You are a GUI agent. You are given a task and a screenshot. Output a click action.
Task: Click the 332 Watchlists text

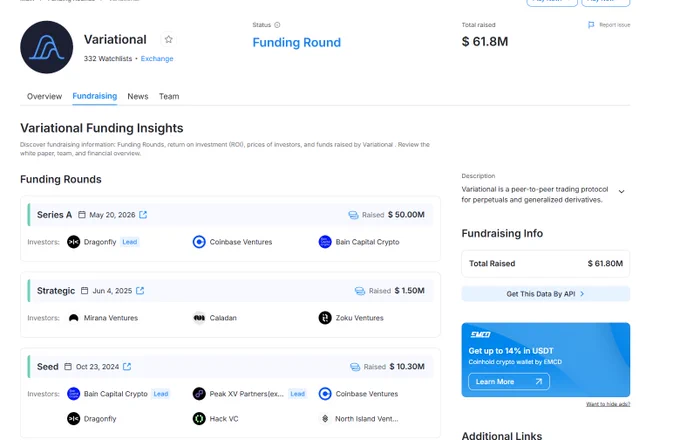108,59
